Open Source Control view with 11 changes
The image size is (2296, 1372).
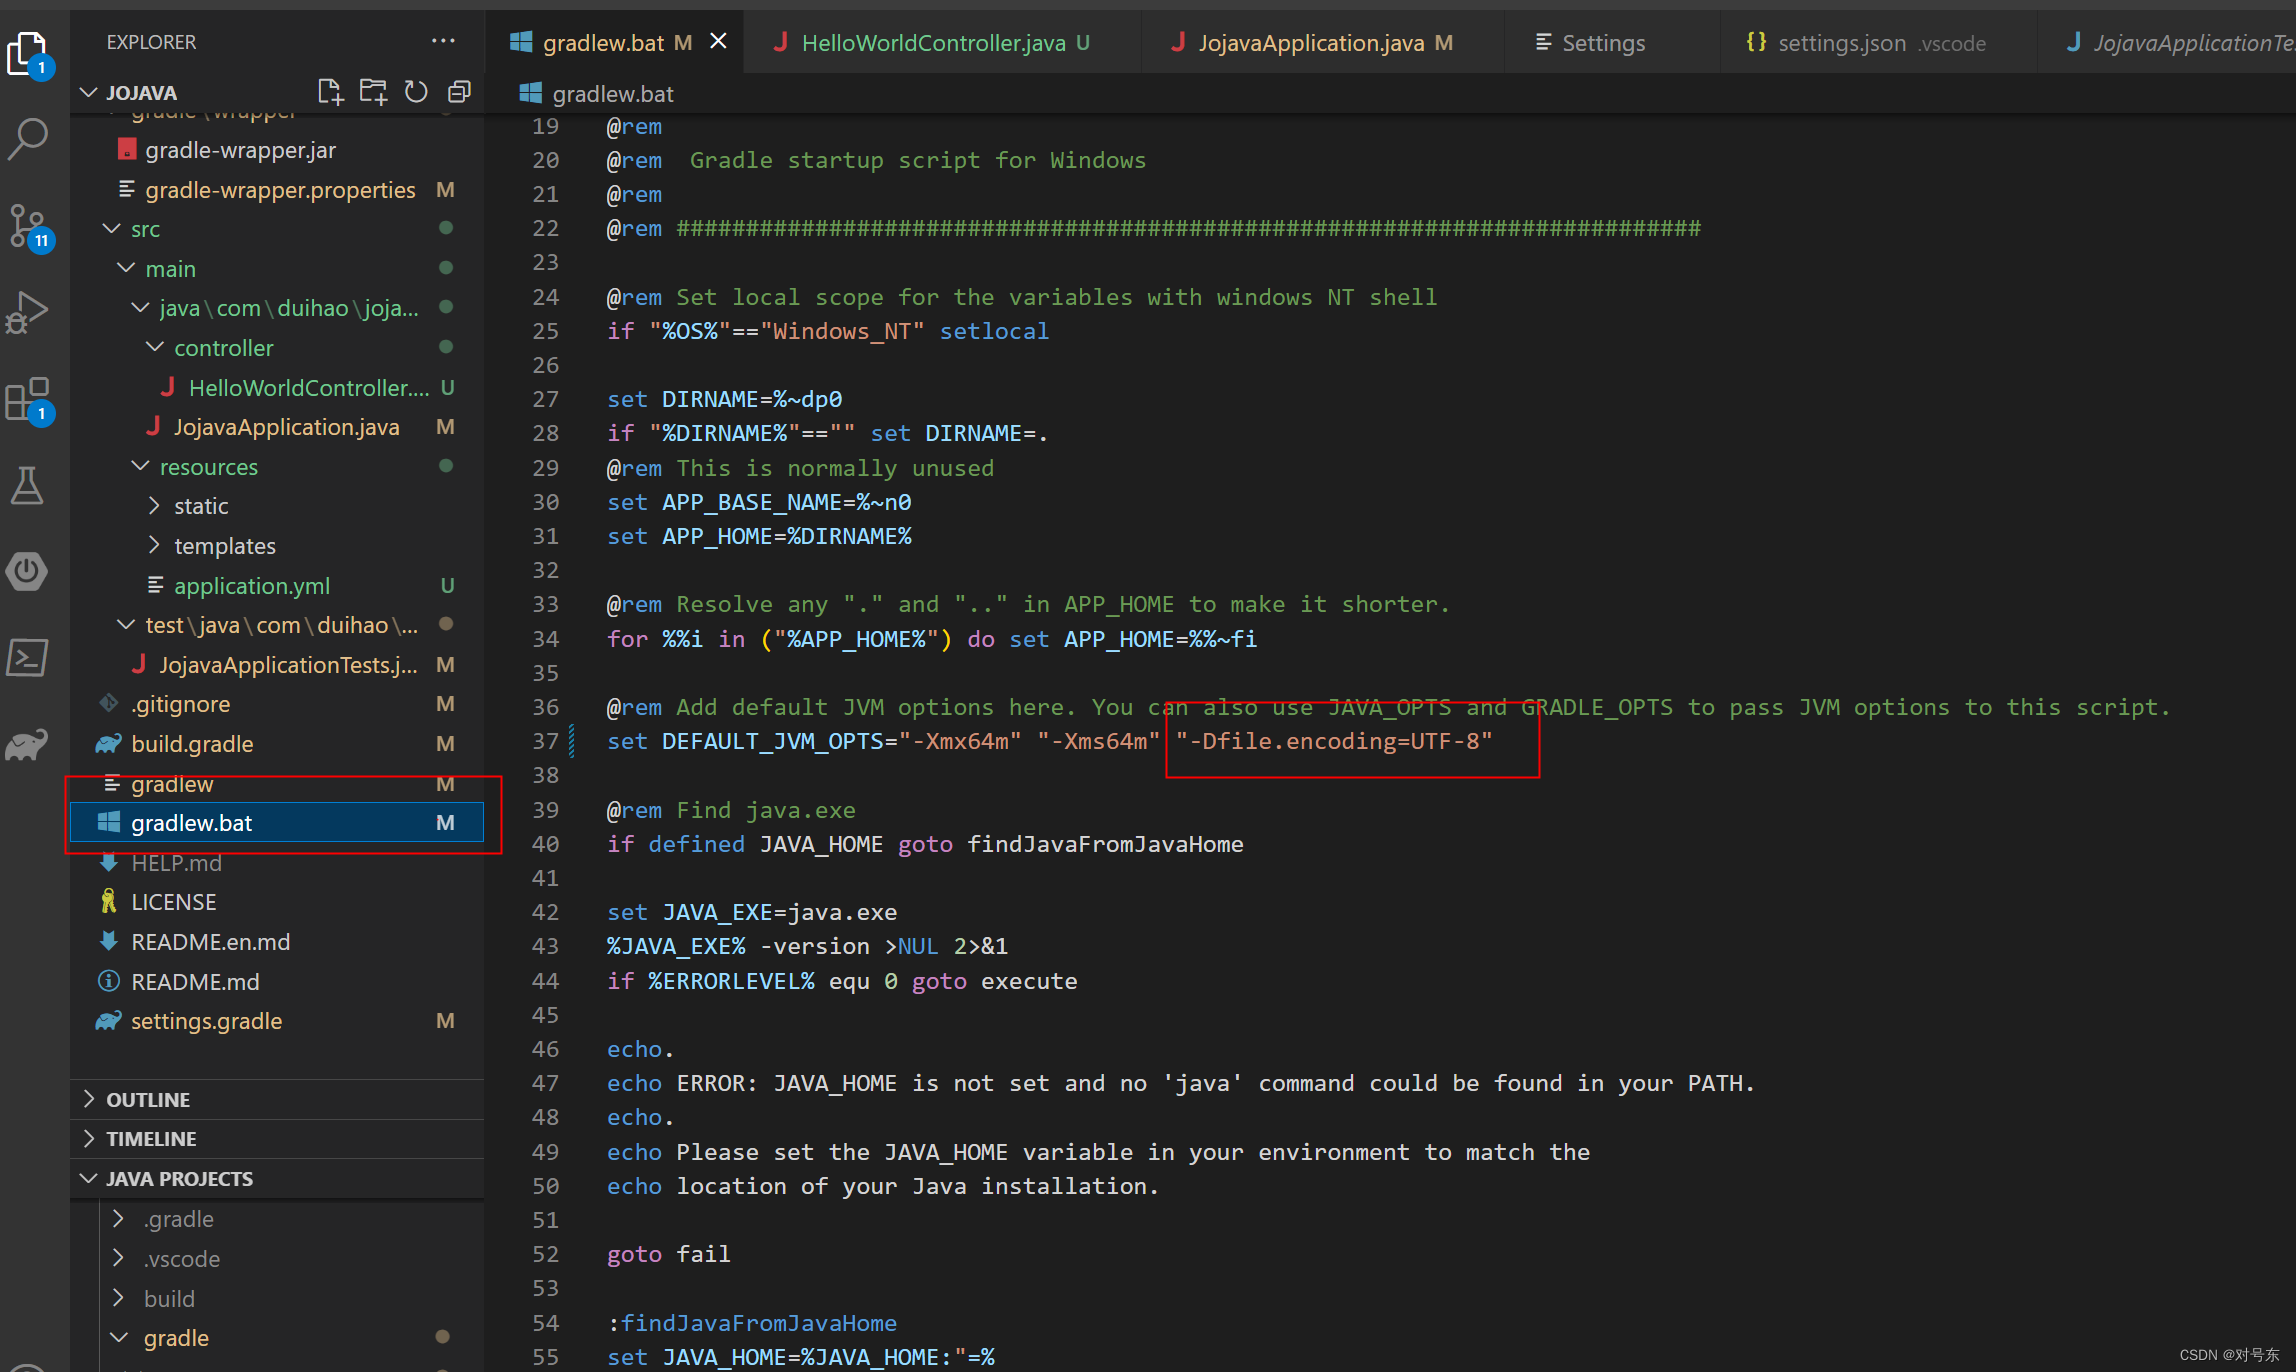coord(28,226)
